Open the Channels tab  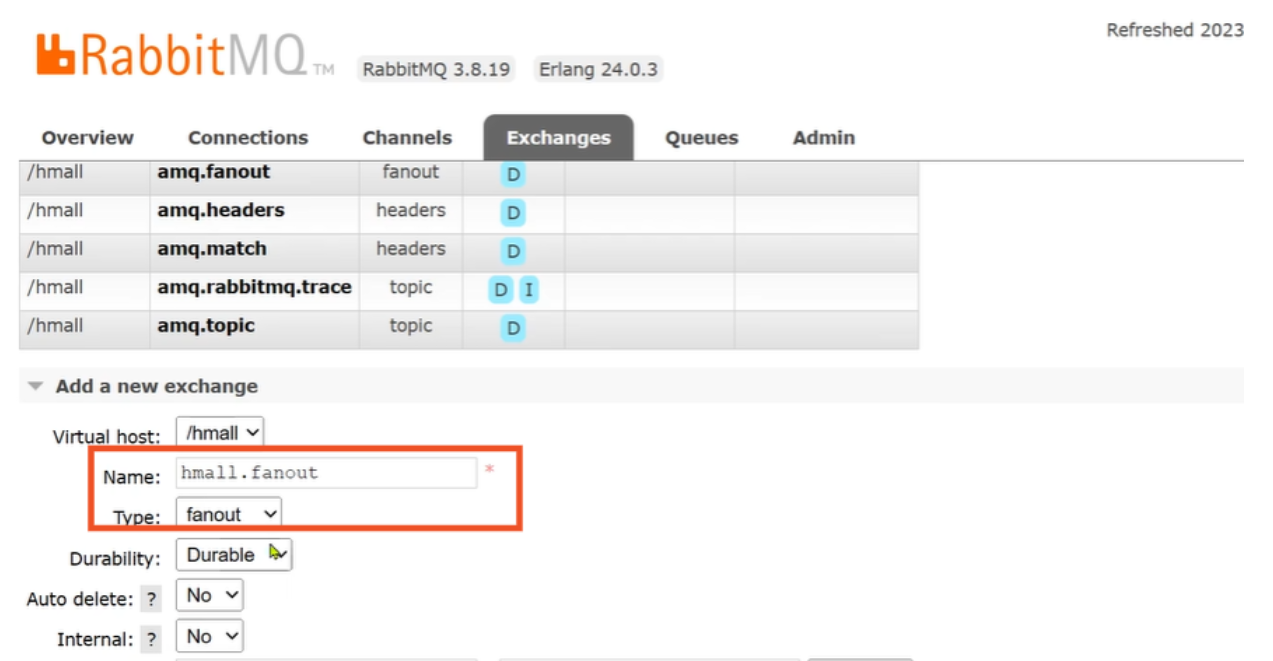pyautogui.click(x=407, y=138)
